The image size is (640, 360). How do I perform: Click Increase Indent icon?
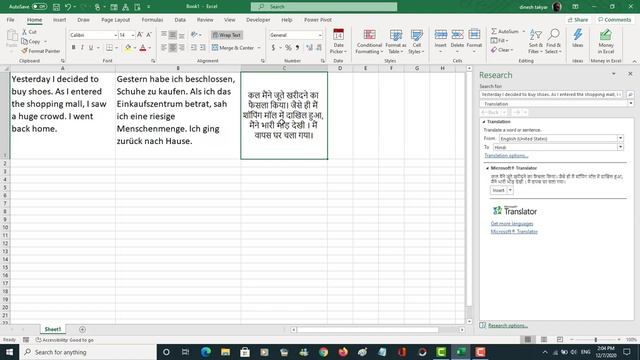tap(202, 48)
